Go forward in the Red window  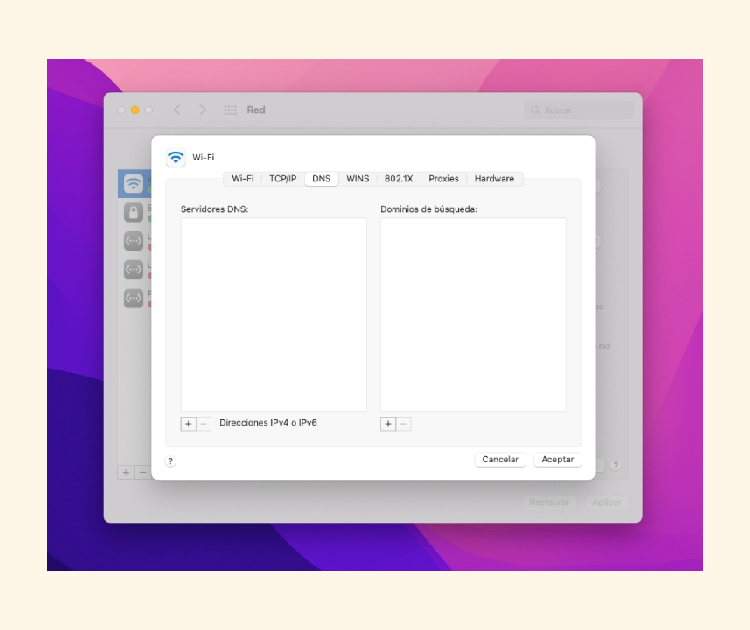(x=202, y=110)
